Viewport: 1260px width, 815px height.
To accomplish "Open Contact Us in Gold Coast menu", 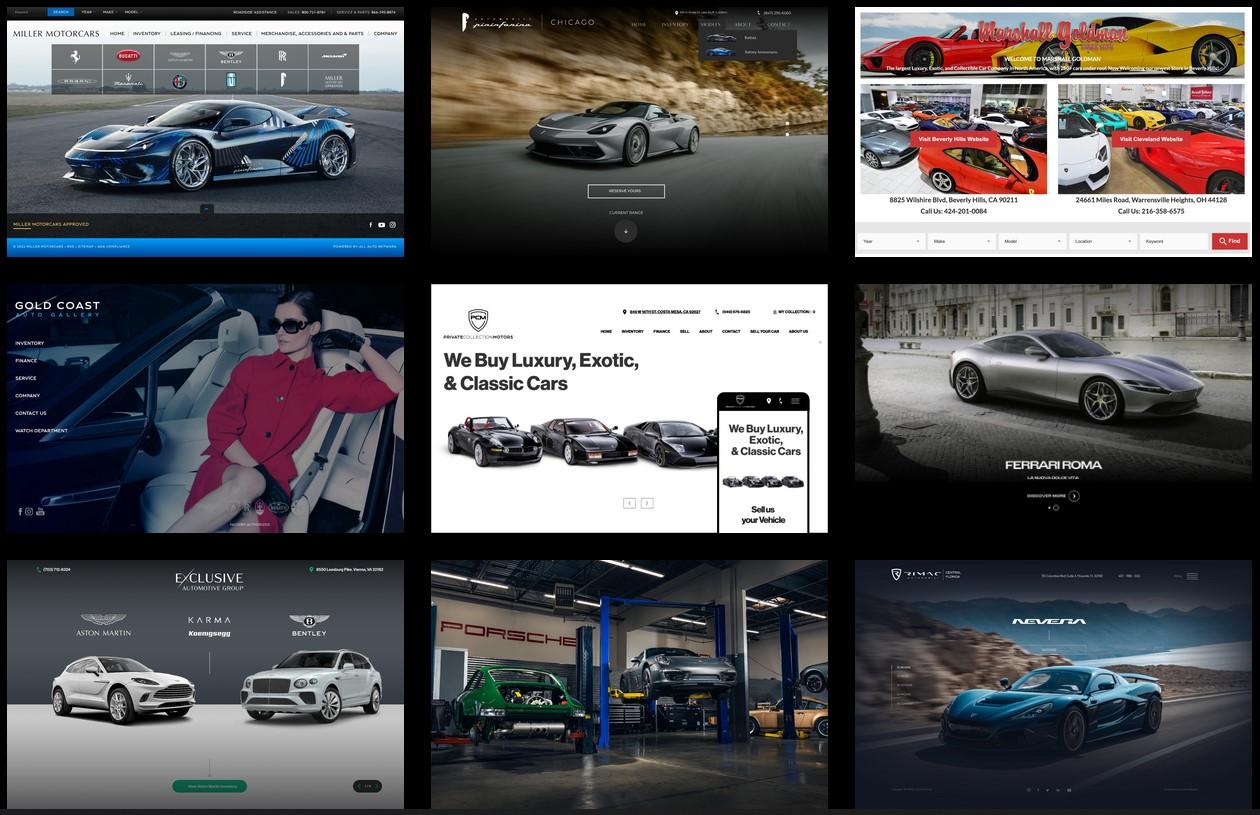I will [x=31, y=413].
